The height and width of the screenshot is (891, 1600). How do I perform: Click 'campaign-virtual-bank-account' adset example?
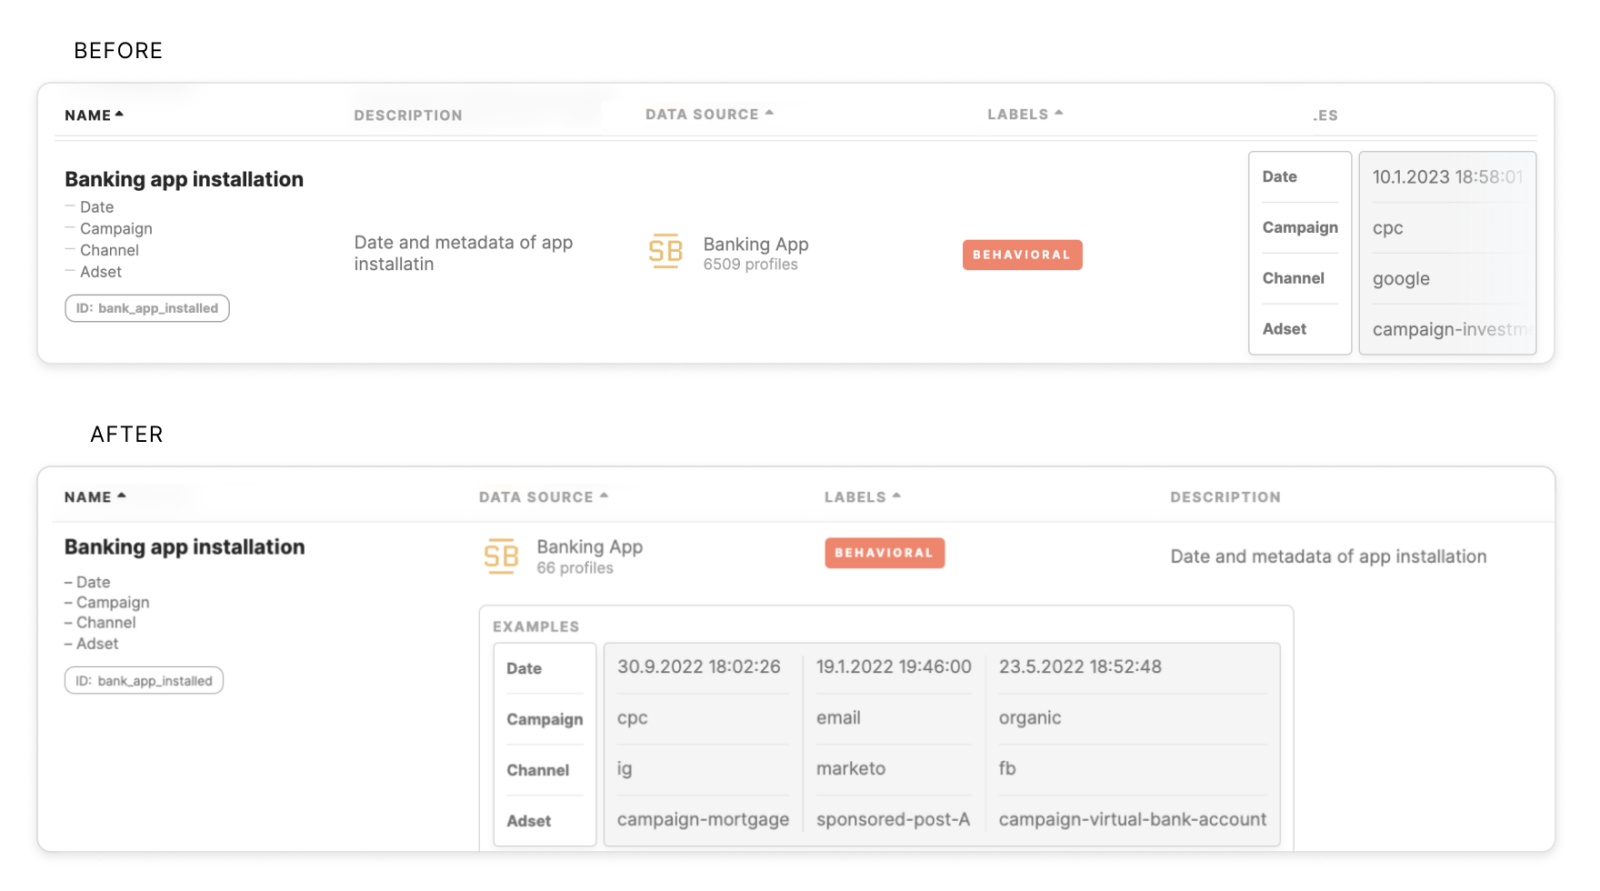coord(1132,819)
